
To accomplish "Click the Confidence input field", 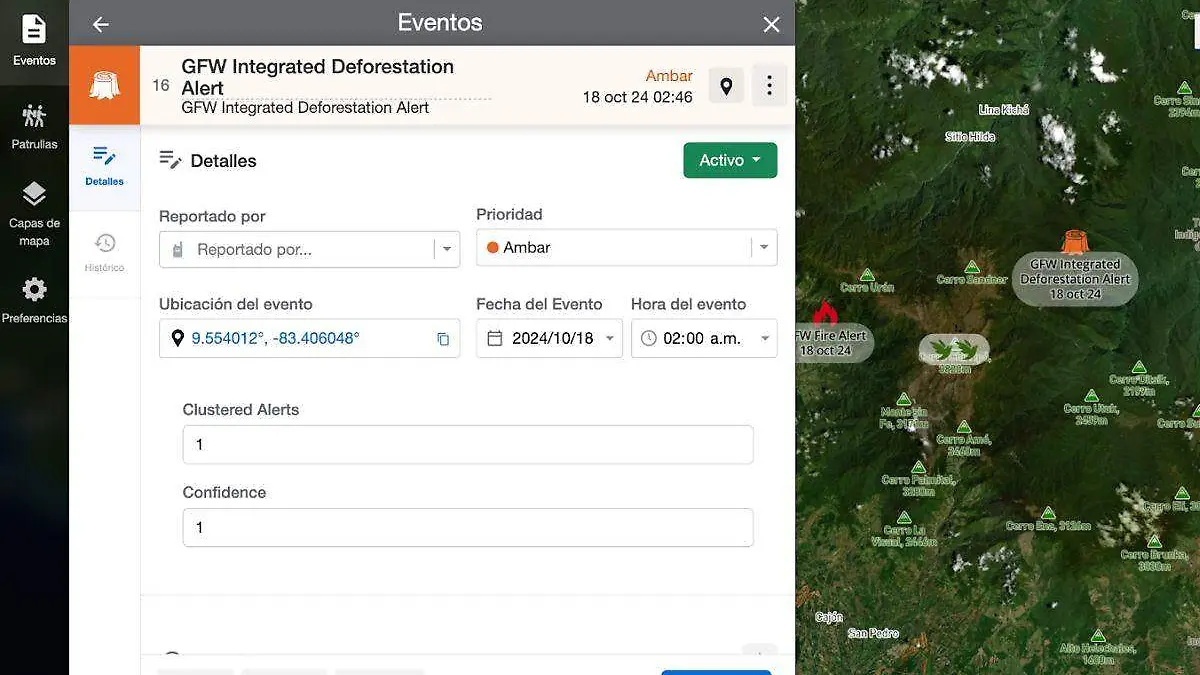I will coord(467,528).
